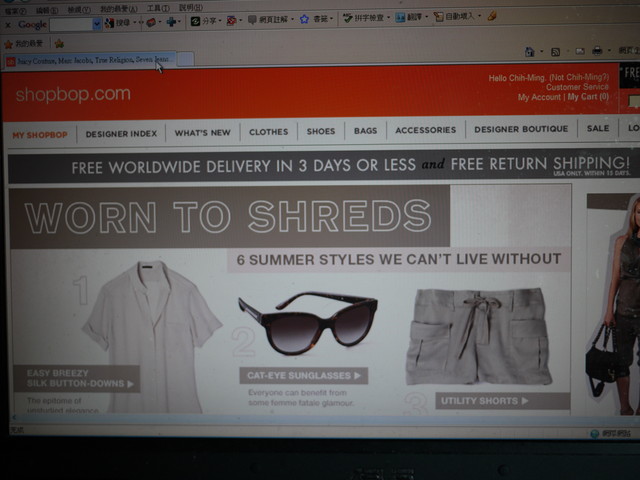
Task: Go to SHOES nav tab
Action: [321, 131]
